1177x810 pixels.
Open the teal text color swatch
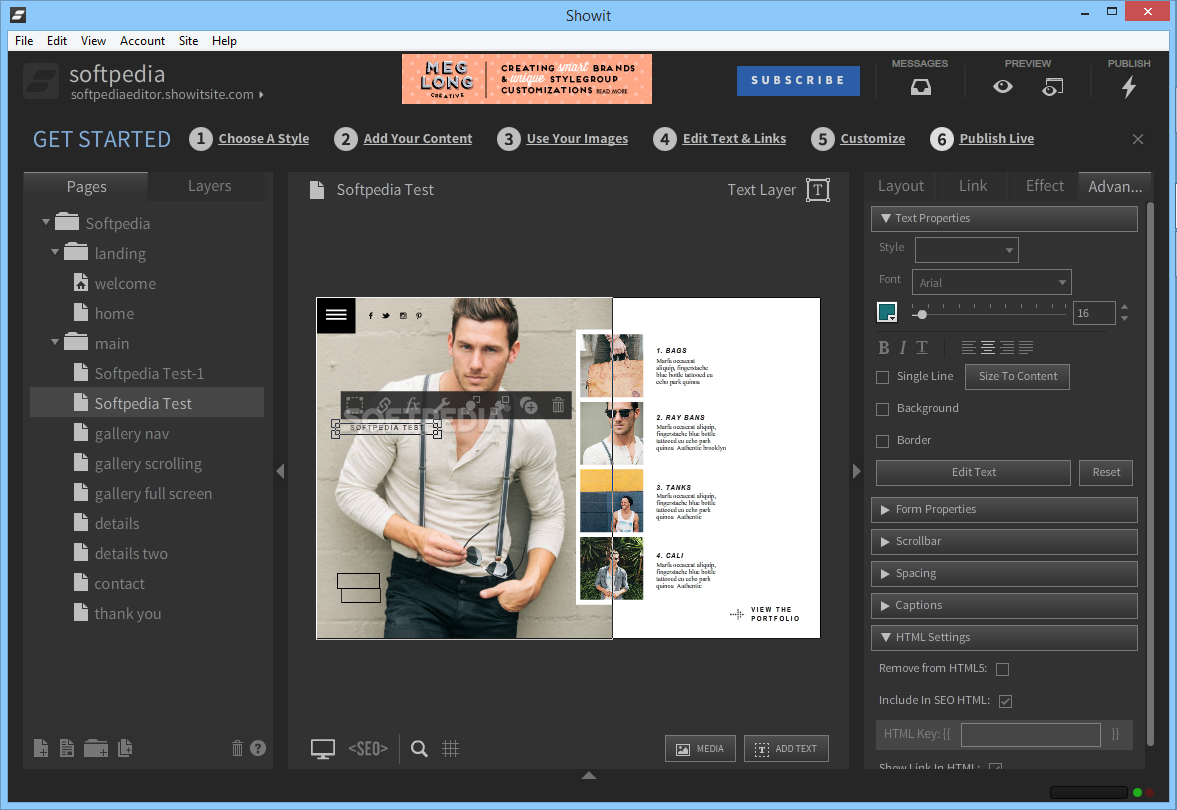click(887, 312)
